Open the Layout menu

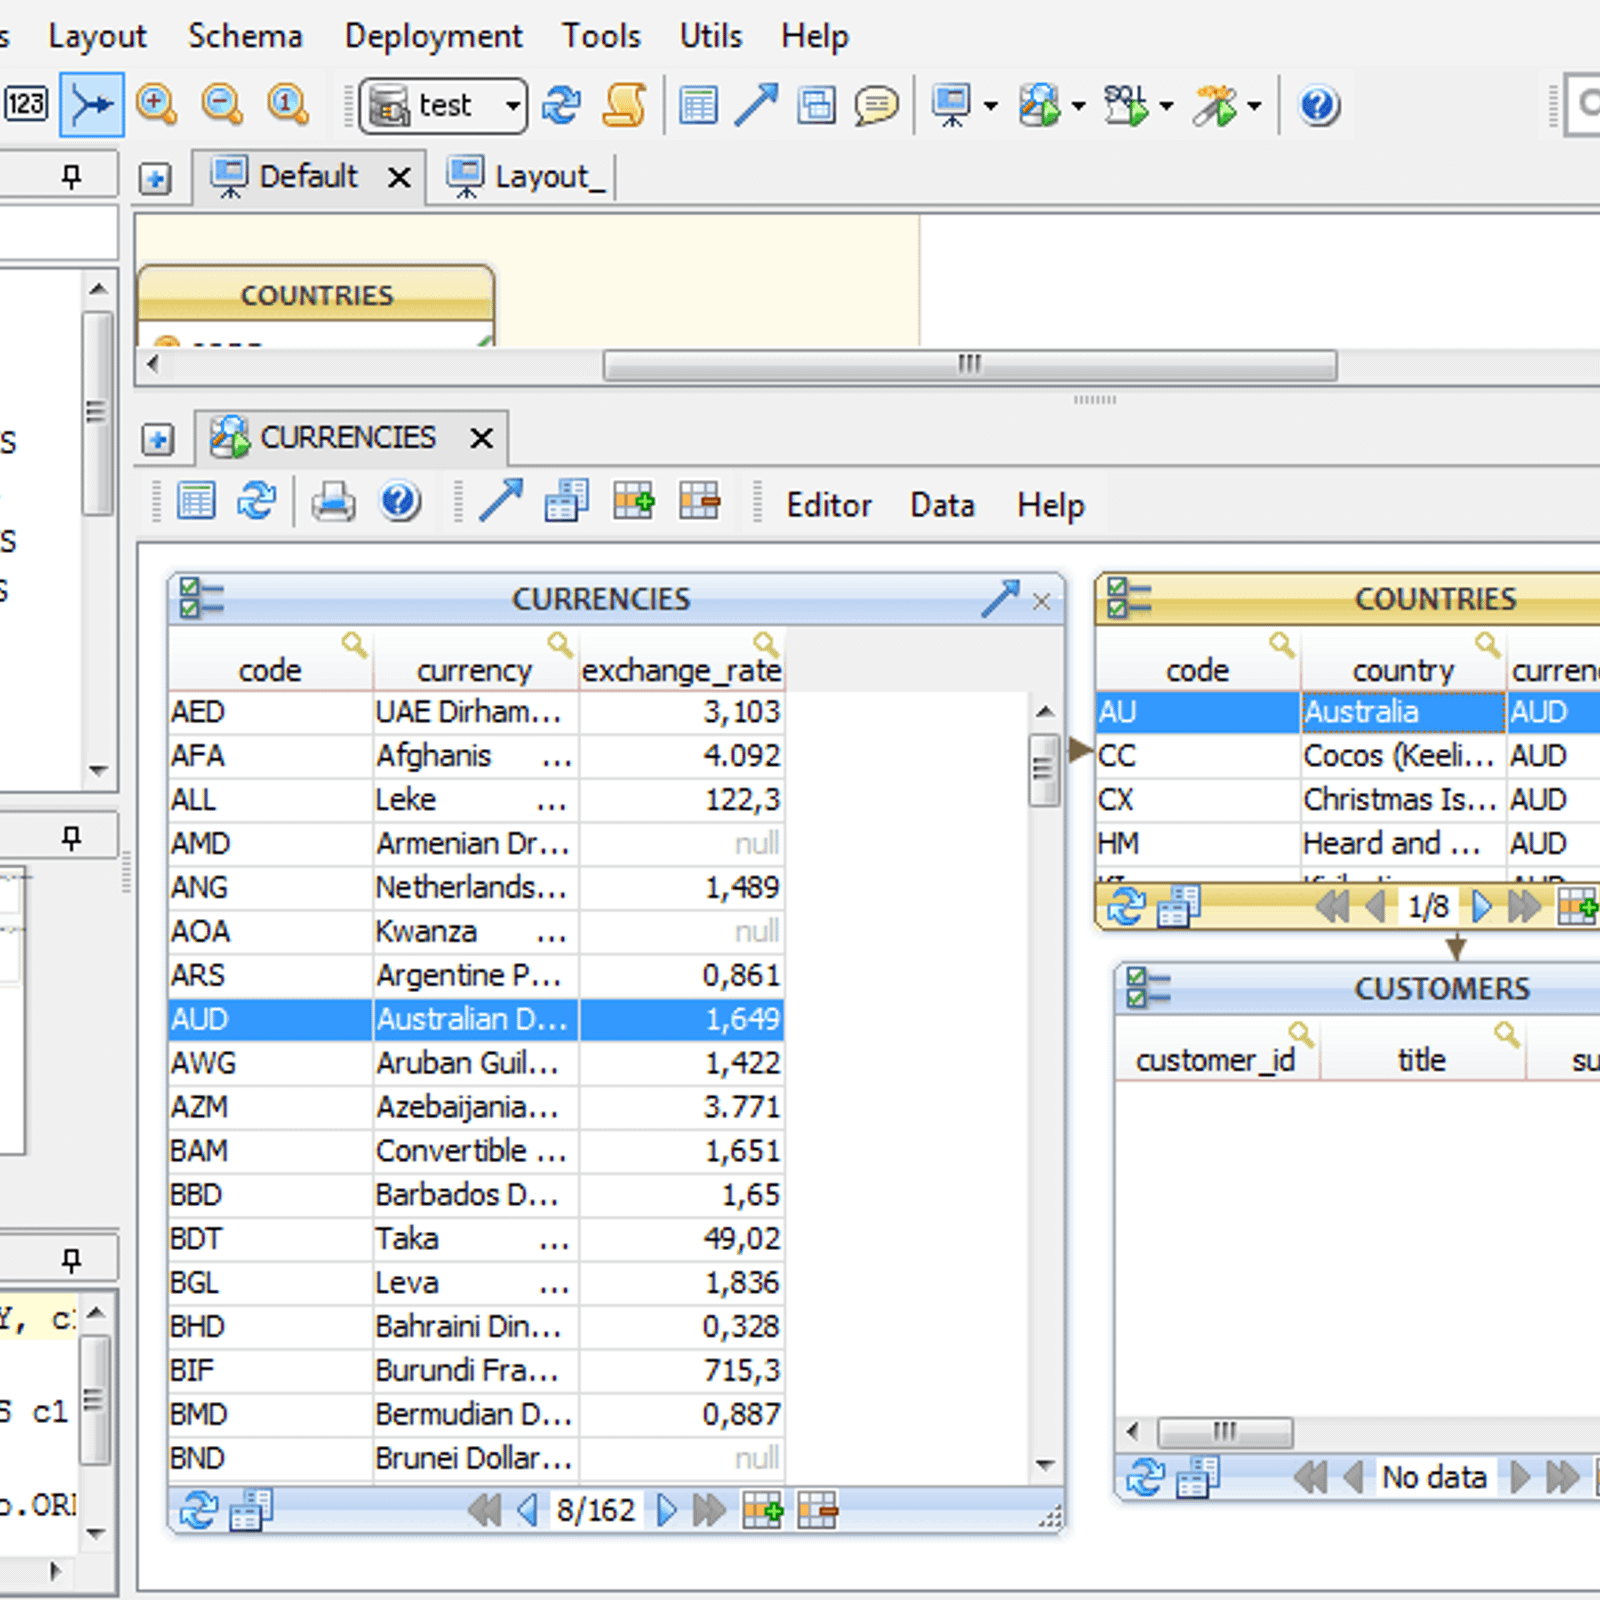pyautogui.click(x=97, y=37)
